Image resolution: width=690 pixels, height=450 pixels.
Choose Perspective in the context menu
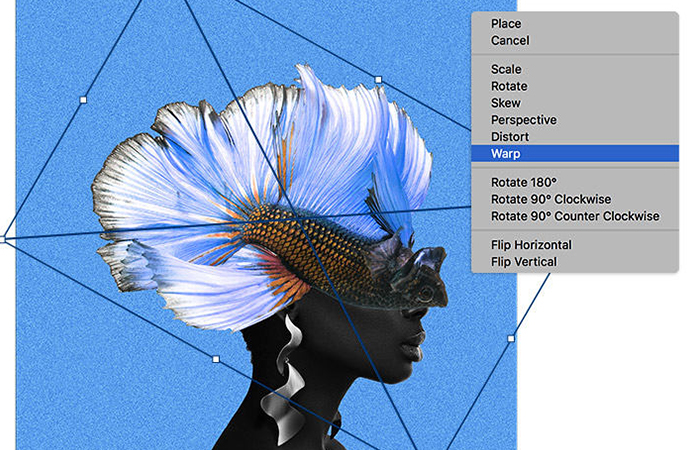(575, 120)
